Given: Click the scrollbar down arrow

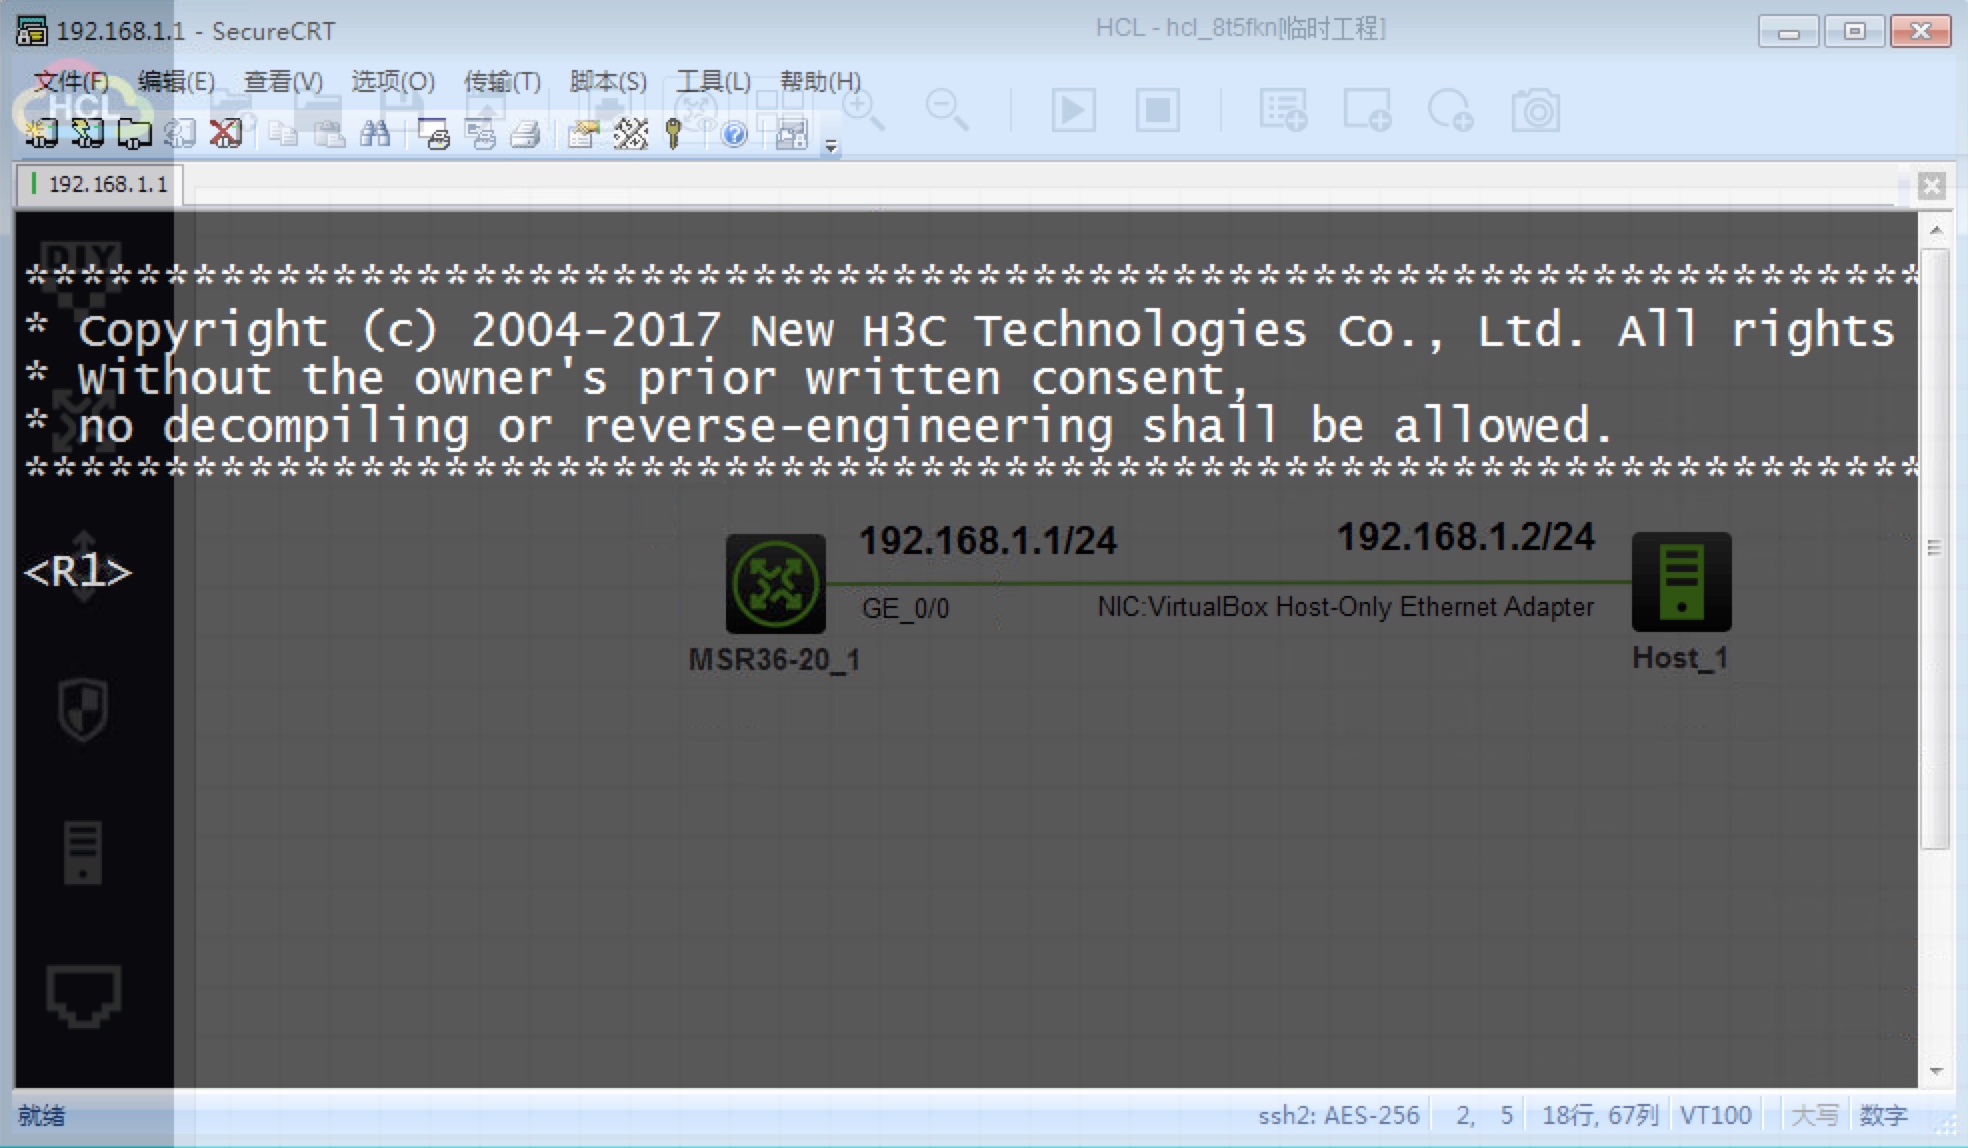Looking at the screenshot, I should click(1935, 1071).
